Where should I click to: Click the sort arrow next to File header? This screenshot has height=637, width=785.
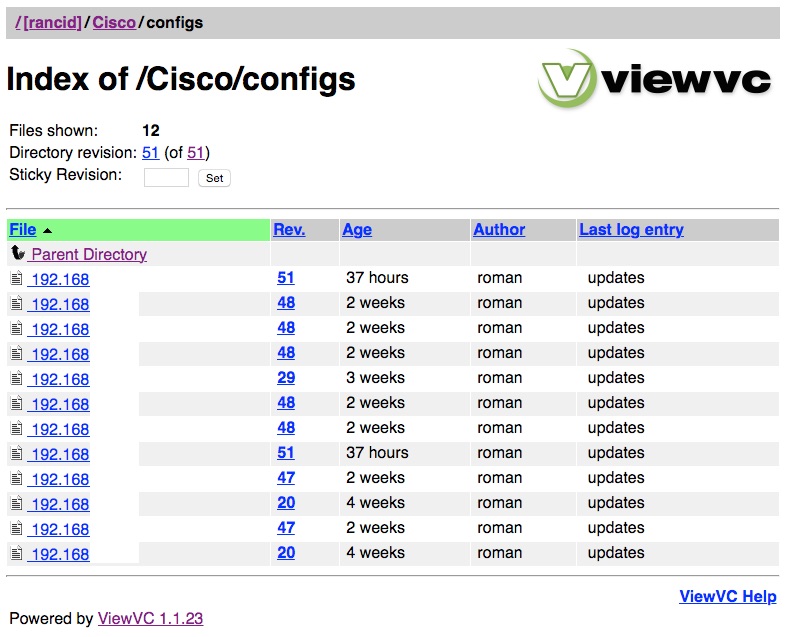[47, 231]
